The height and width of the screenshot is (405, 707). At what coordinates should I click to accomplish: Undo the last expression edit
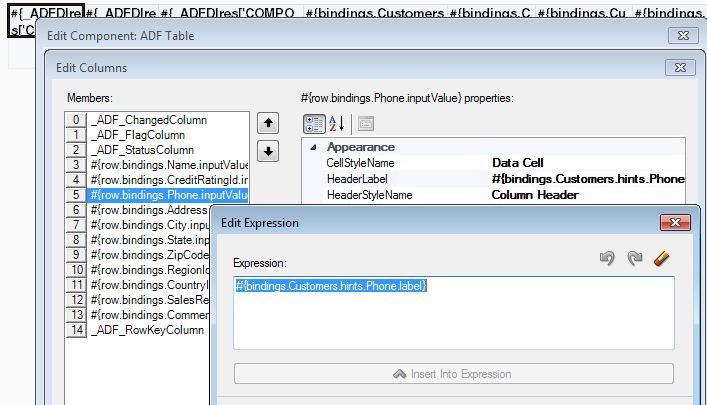click(x=607, y=258)
